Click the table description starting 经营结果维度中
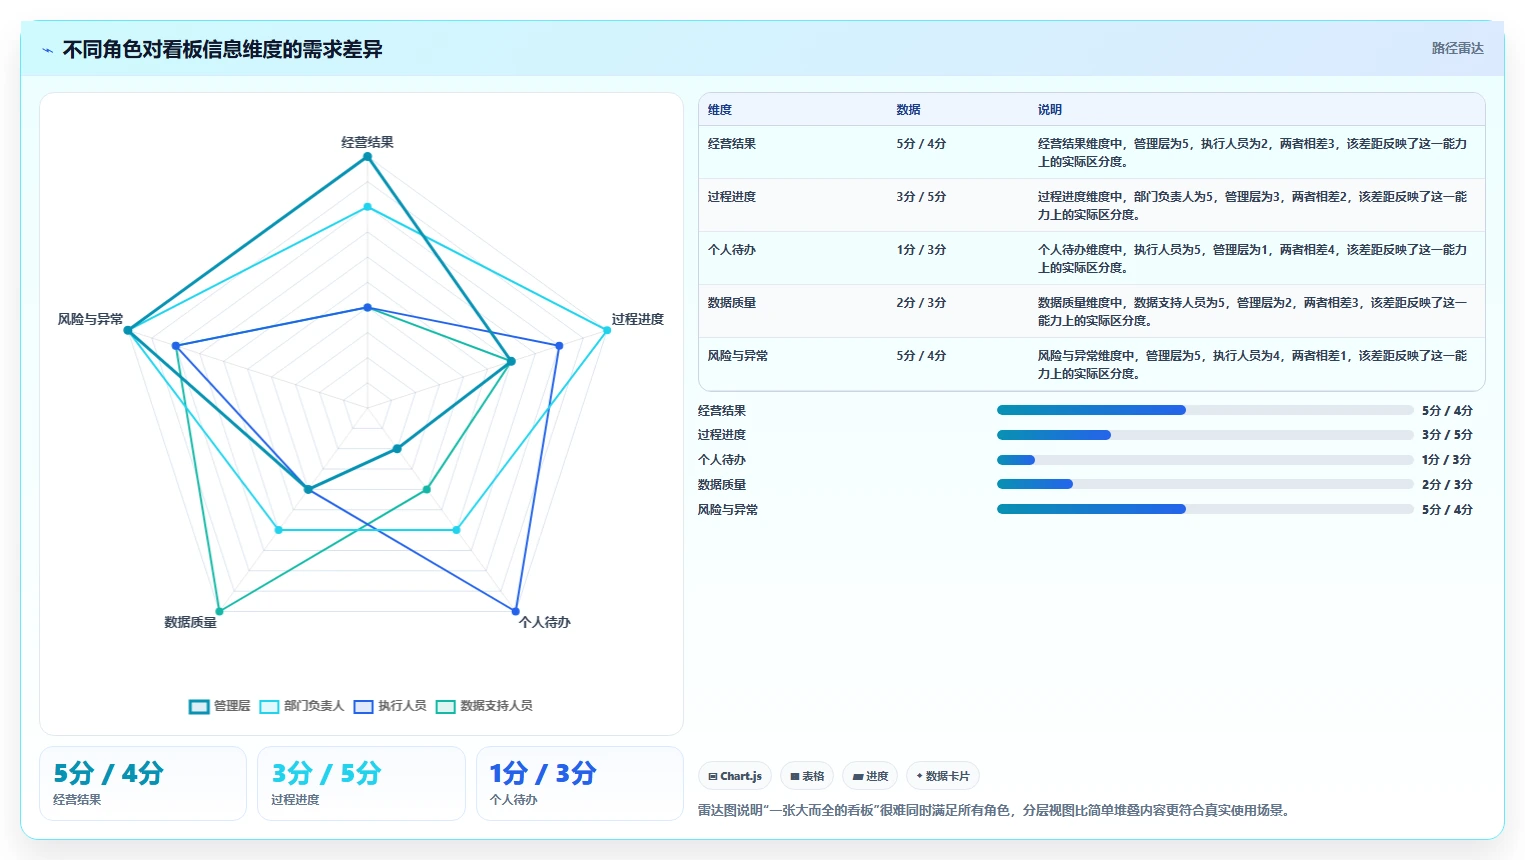Viewport: 1525px width, 860px height. pyautogui.click(x=1252, y=153)
